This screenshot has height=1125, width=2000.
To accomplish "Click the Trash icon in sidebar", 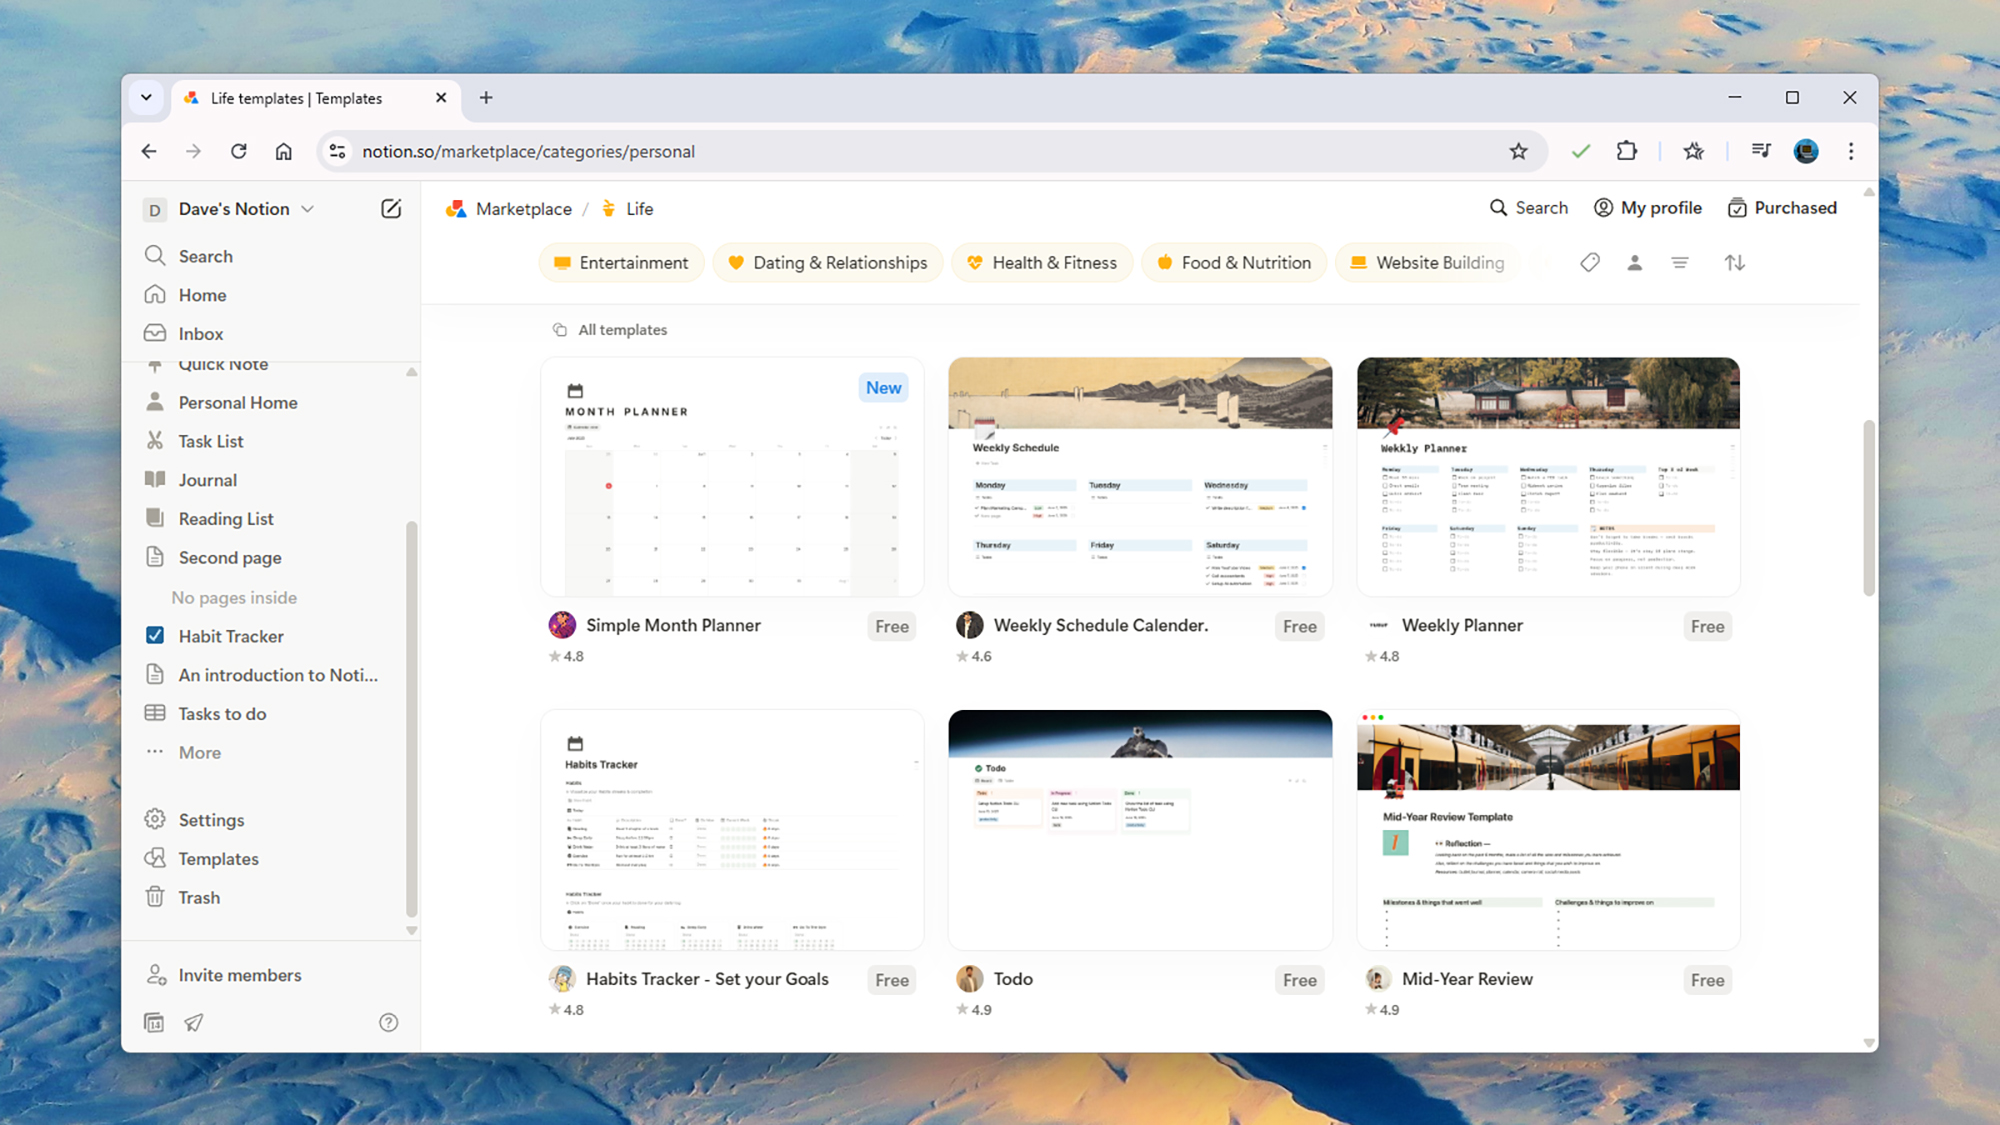I will point(155,897).
